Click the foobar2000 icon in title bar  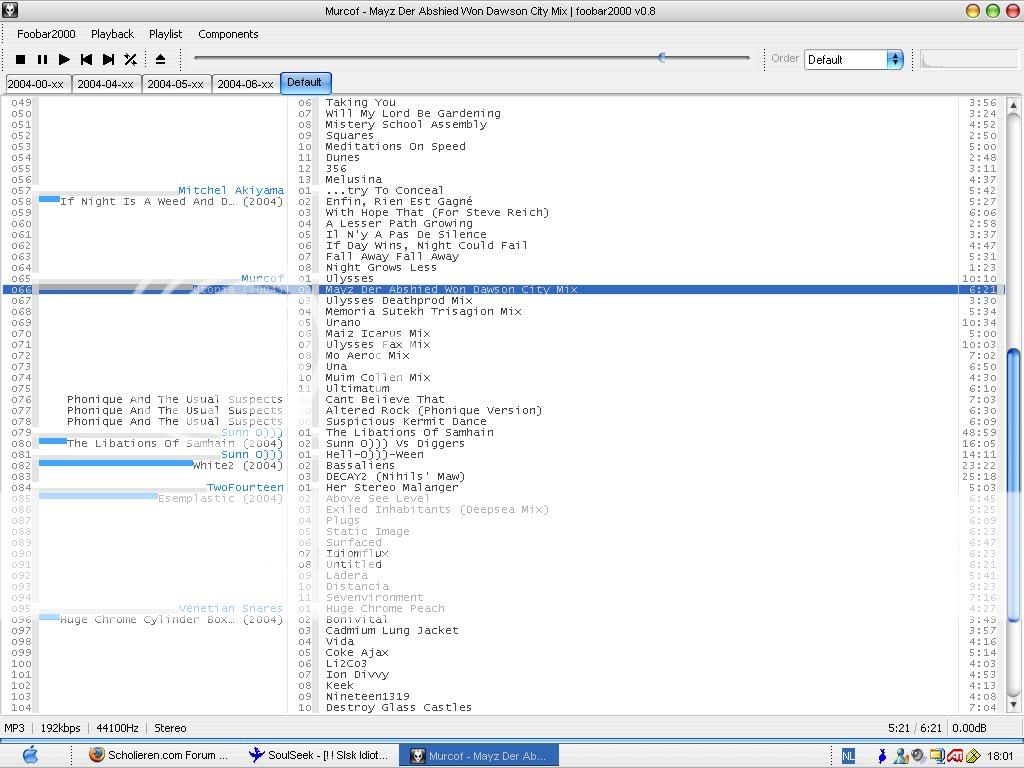coord(10,10)
